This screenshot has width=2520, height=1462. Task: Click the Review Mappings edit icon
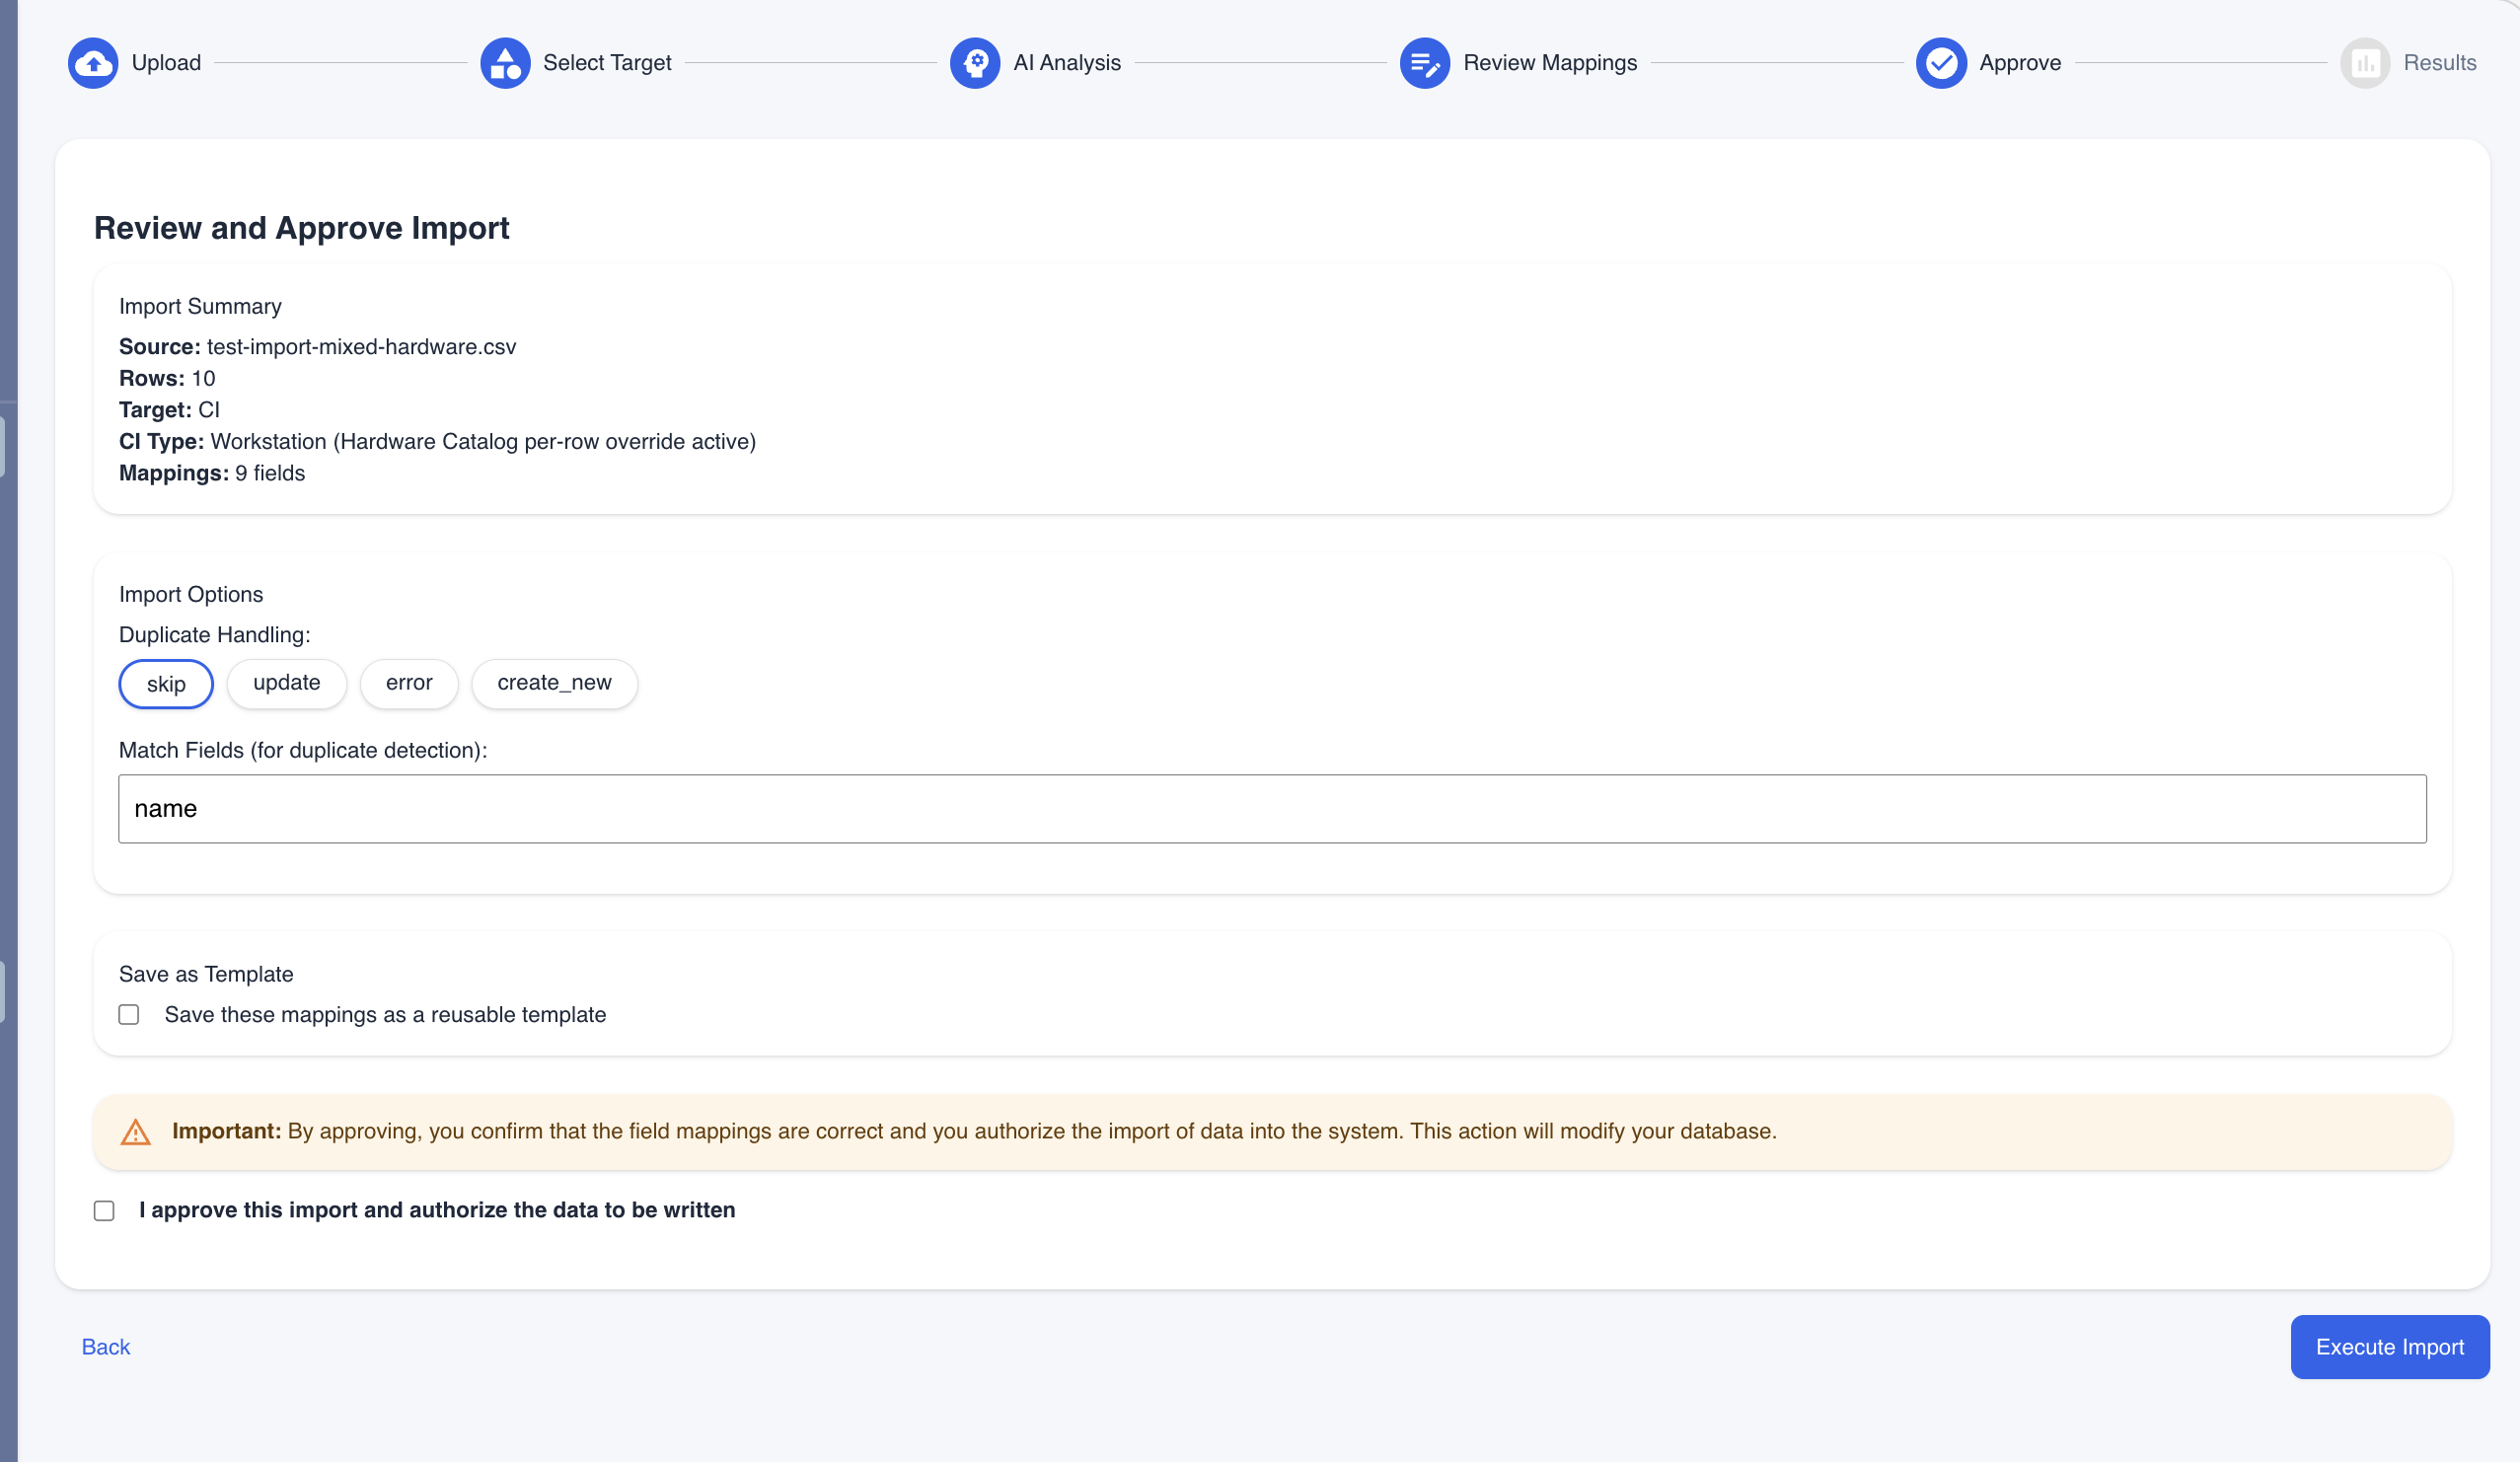tap(1424, 63)
